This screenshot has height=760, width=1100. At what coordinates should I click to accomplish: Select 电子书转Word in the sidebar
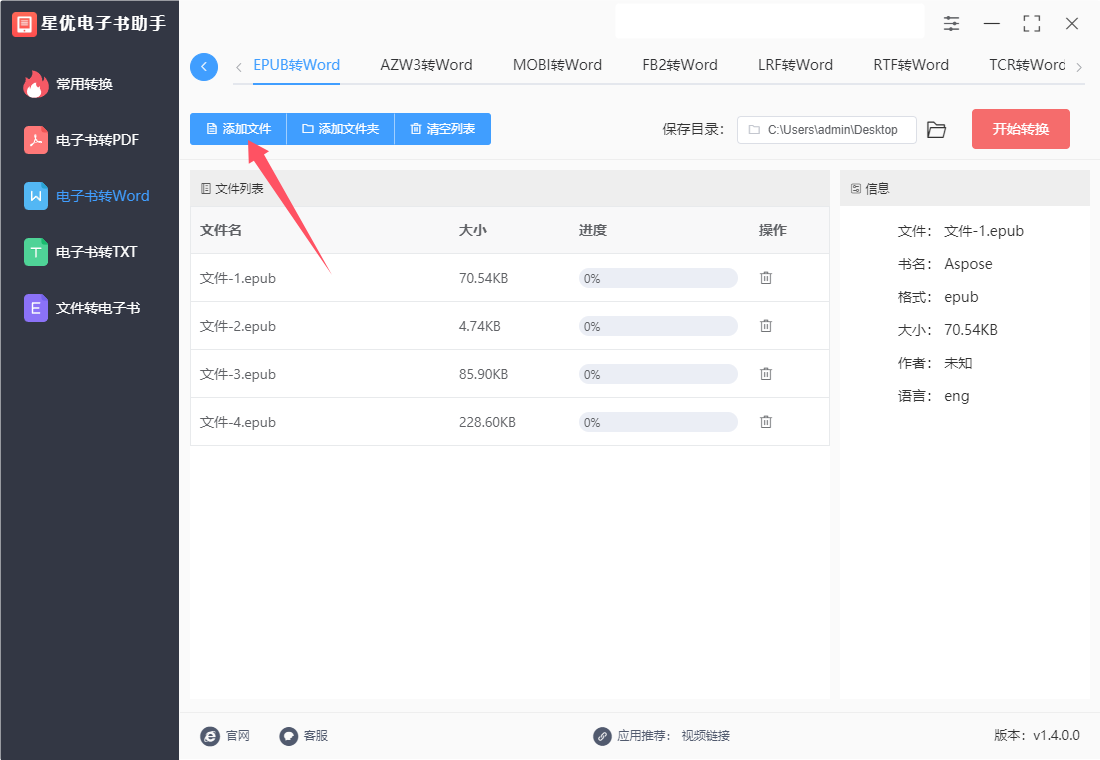tap(102, 196)
